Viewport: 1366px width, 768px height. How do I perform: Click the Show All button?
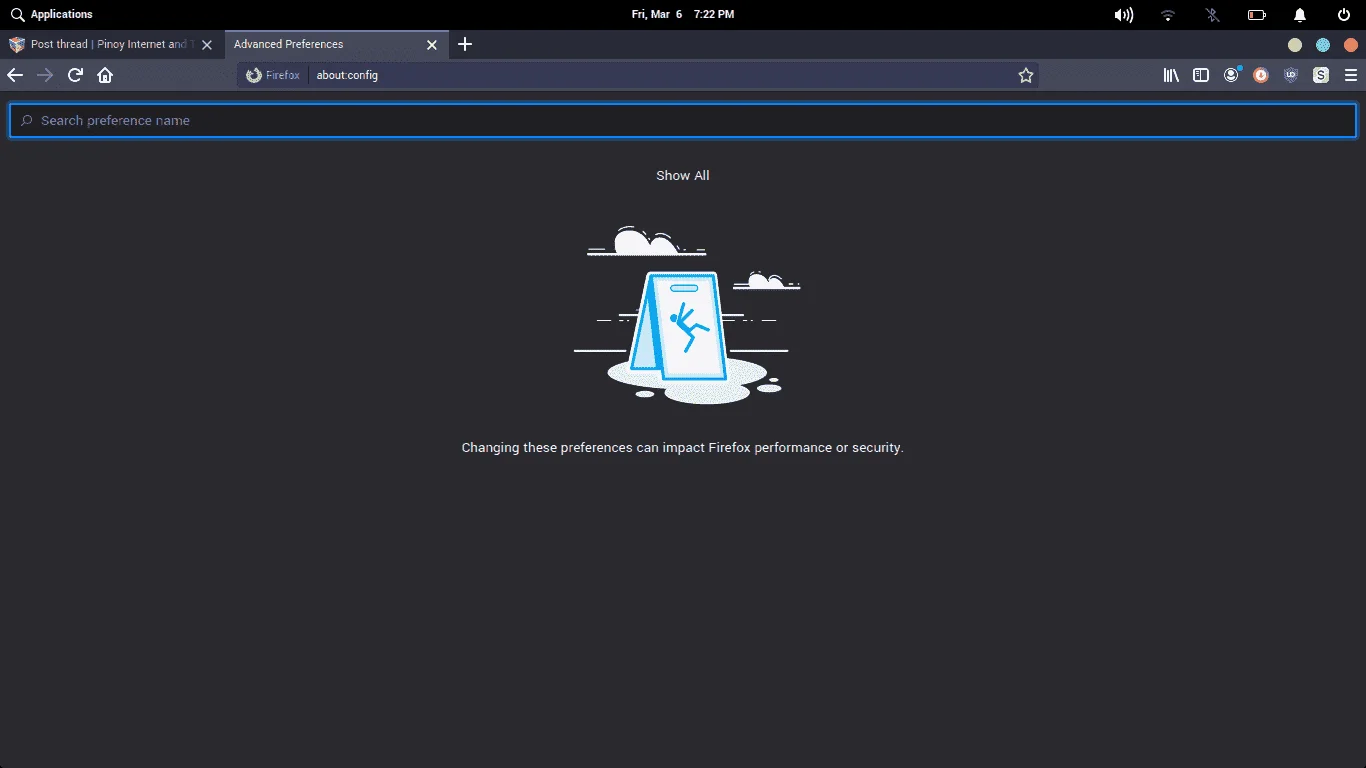(x=683, y=175)
